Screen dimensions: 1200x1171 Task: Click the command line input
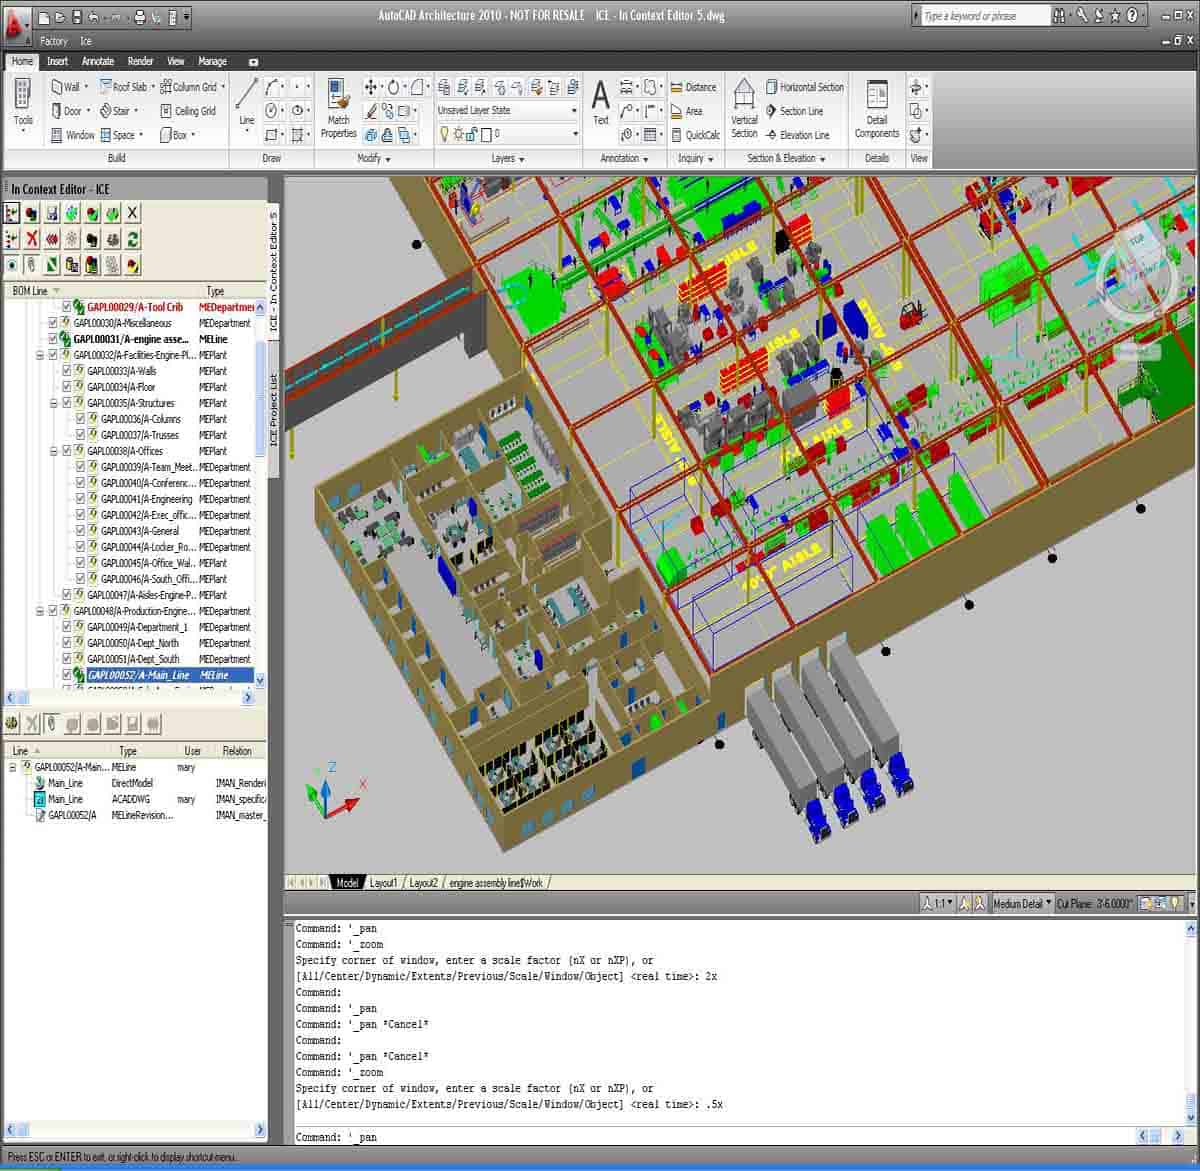pos(715,1137)
